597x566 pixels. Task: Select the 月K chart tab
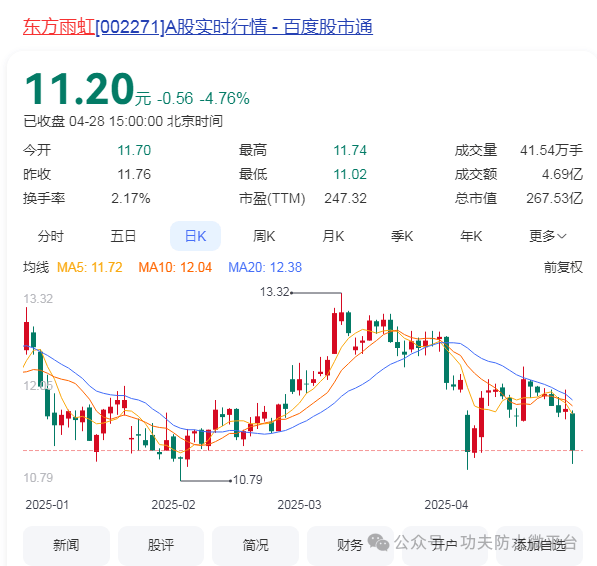(x=333, y=236)
